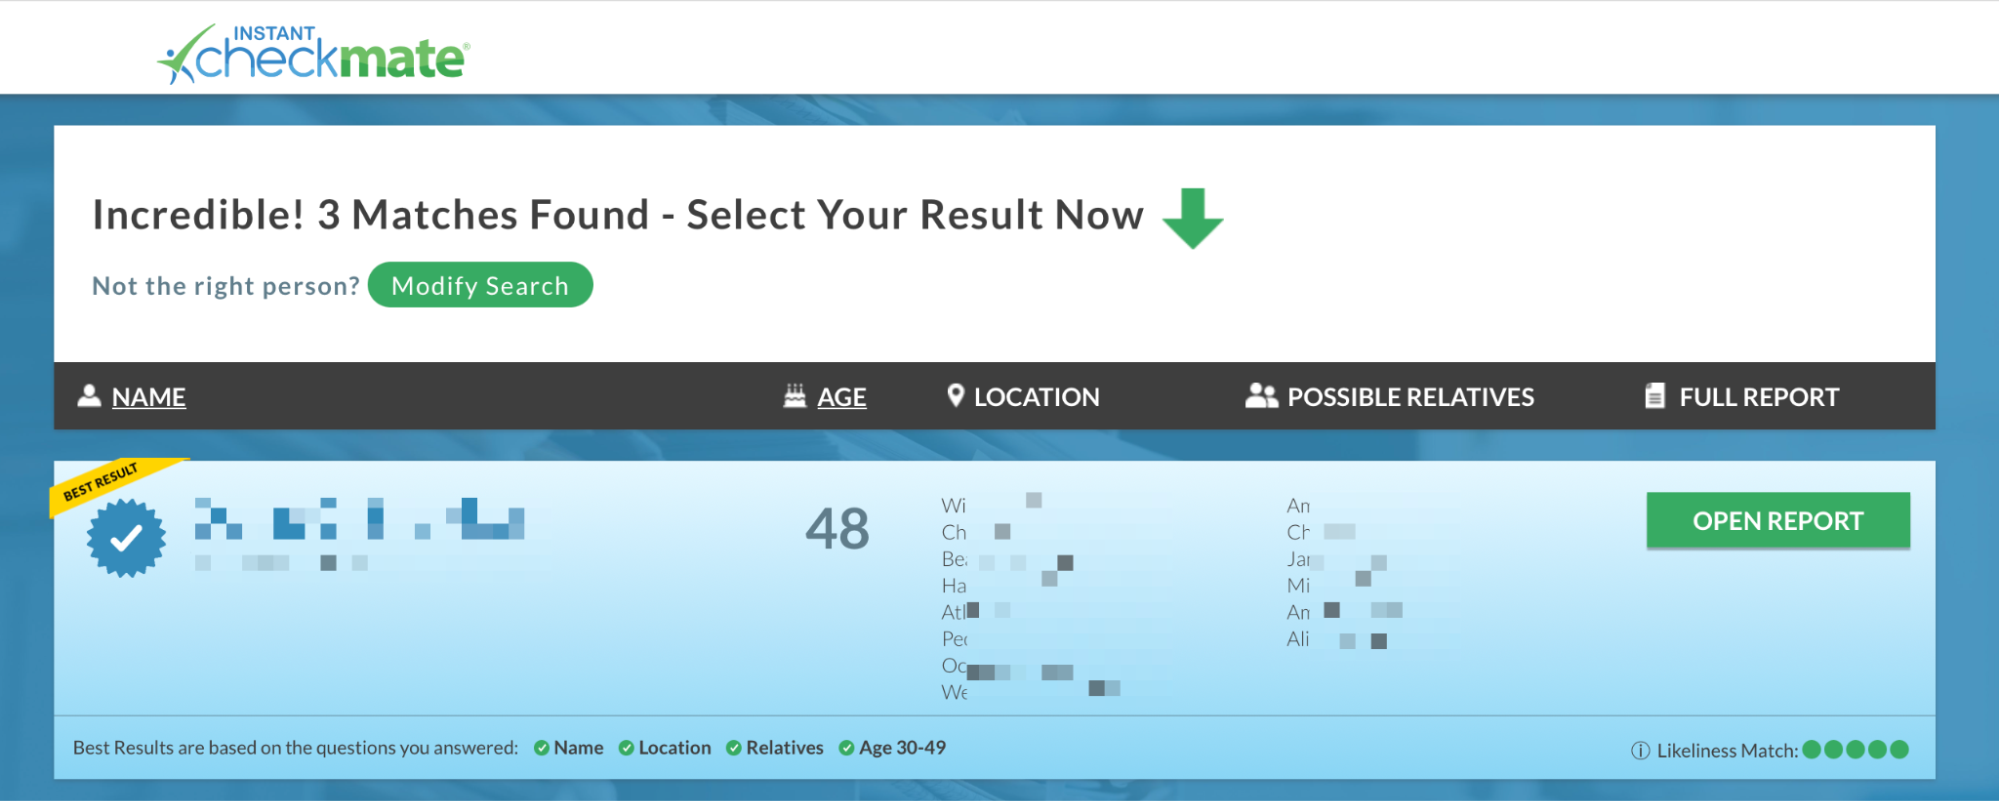1999x802 pixels.
Task: Click the green check next to Name
Action: (541, 748)
